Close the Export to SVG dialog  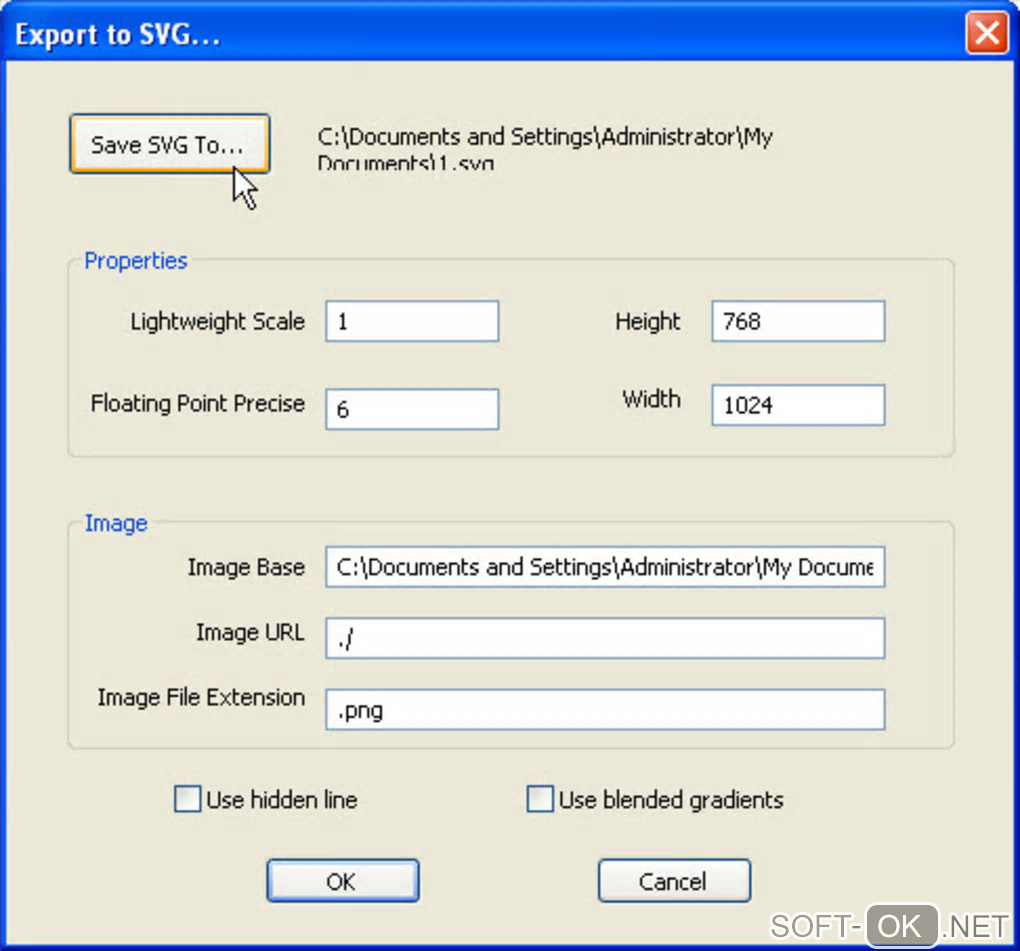coord(986,34)
